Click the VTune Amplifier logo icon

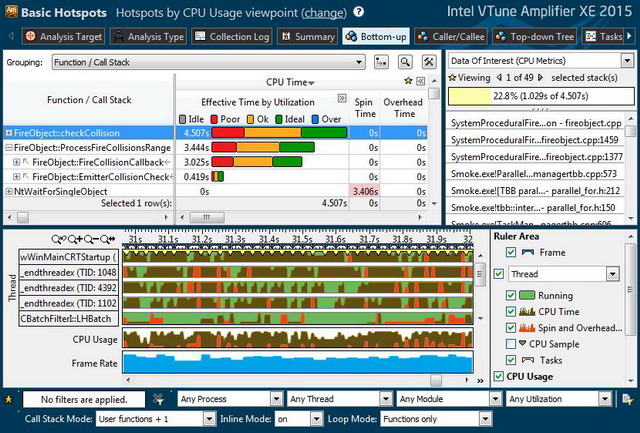tap(11, 12)
